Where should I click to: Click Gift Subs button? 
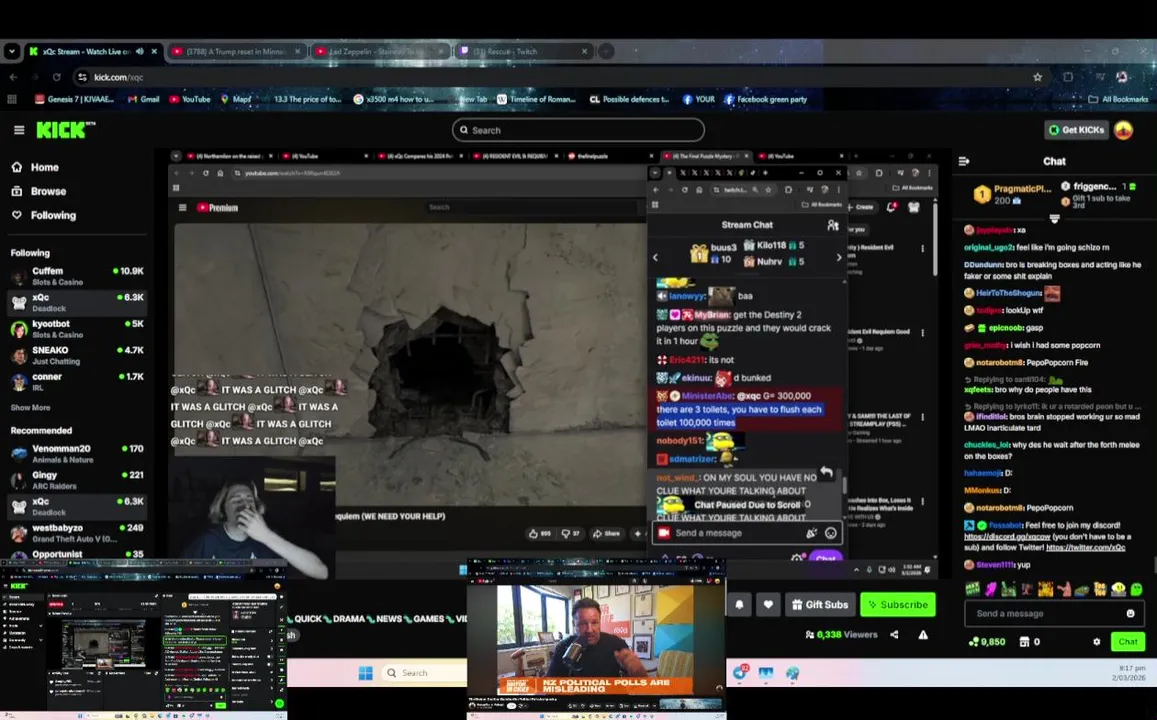point(821,604)
